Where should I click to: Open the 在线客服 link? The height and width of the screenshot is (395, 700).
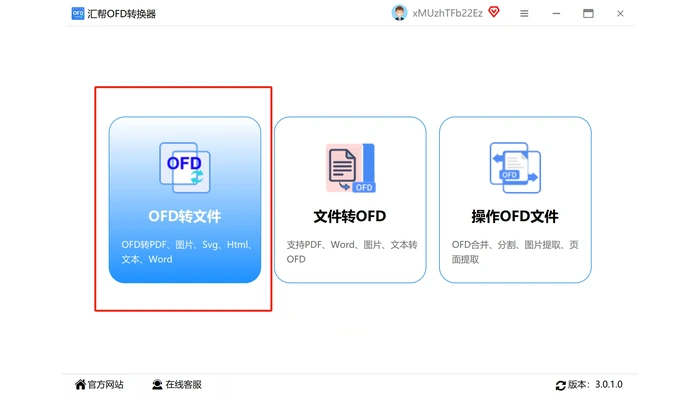click(183, 384)
